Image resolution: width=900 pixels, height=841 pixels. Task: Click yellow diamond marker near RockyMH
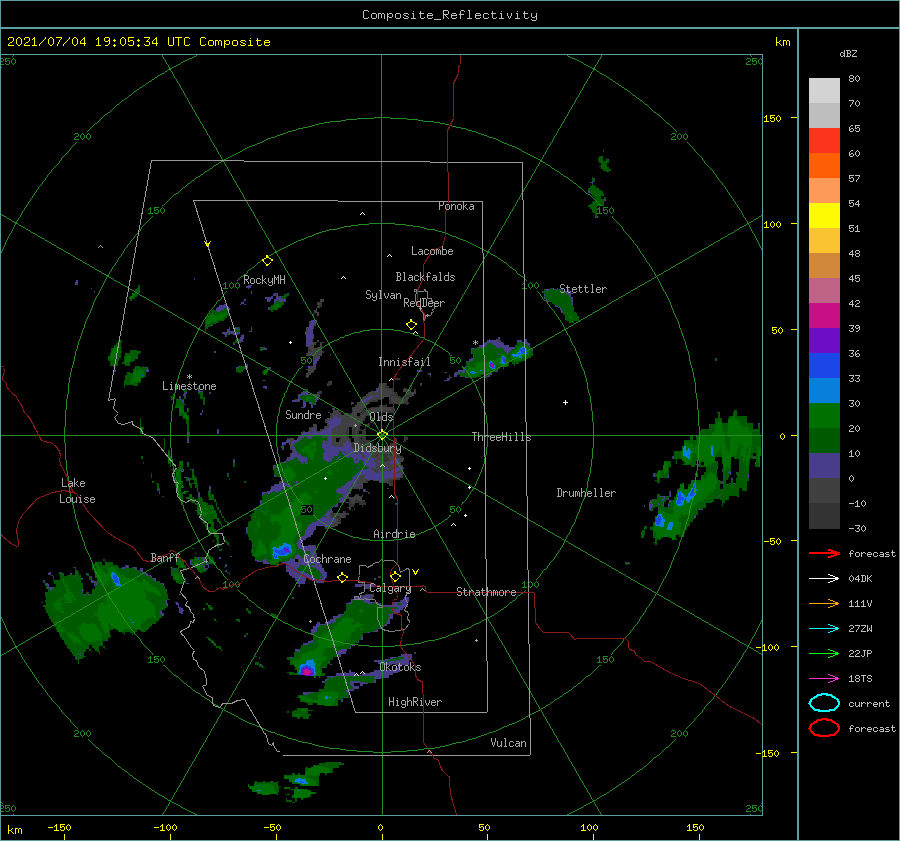coord(267,261)
